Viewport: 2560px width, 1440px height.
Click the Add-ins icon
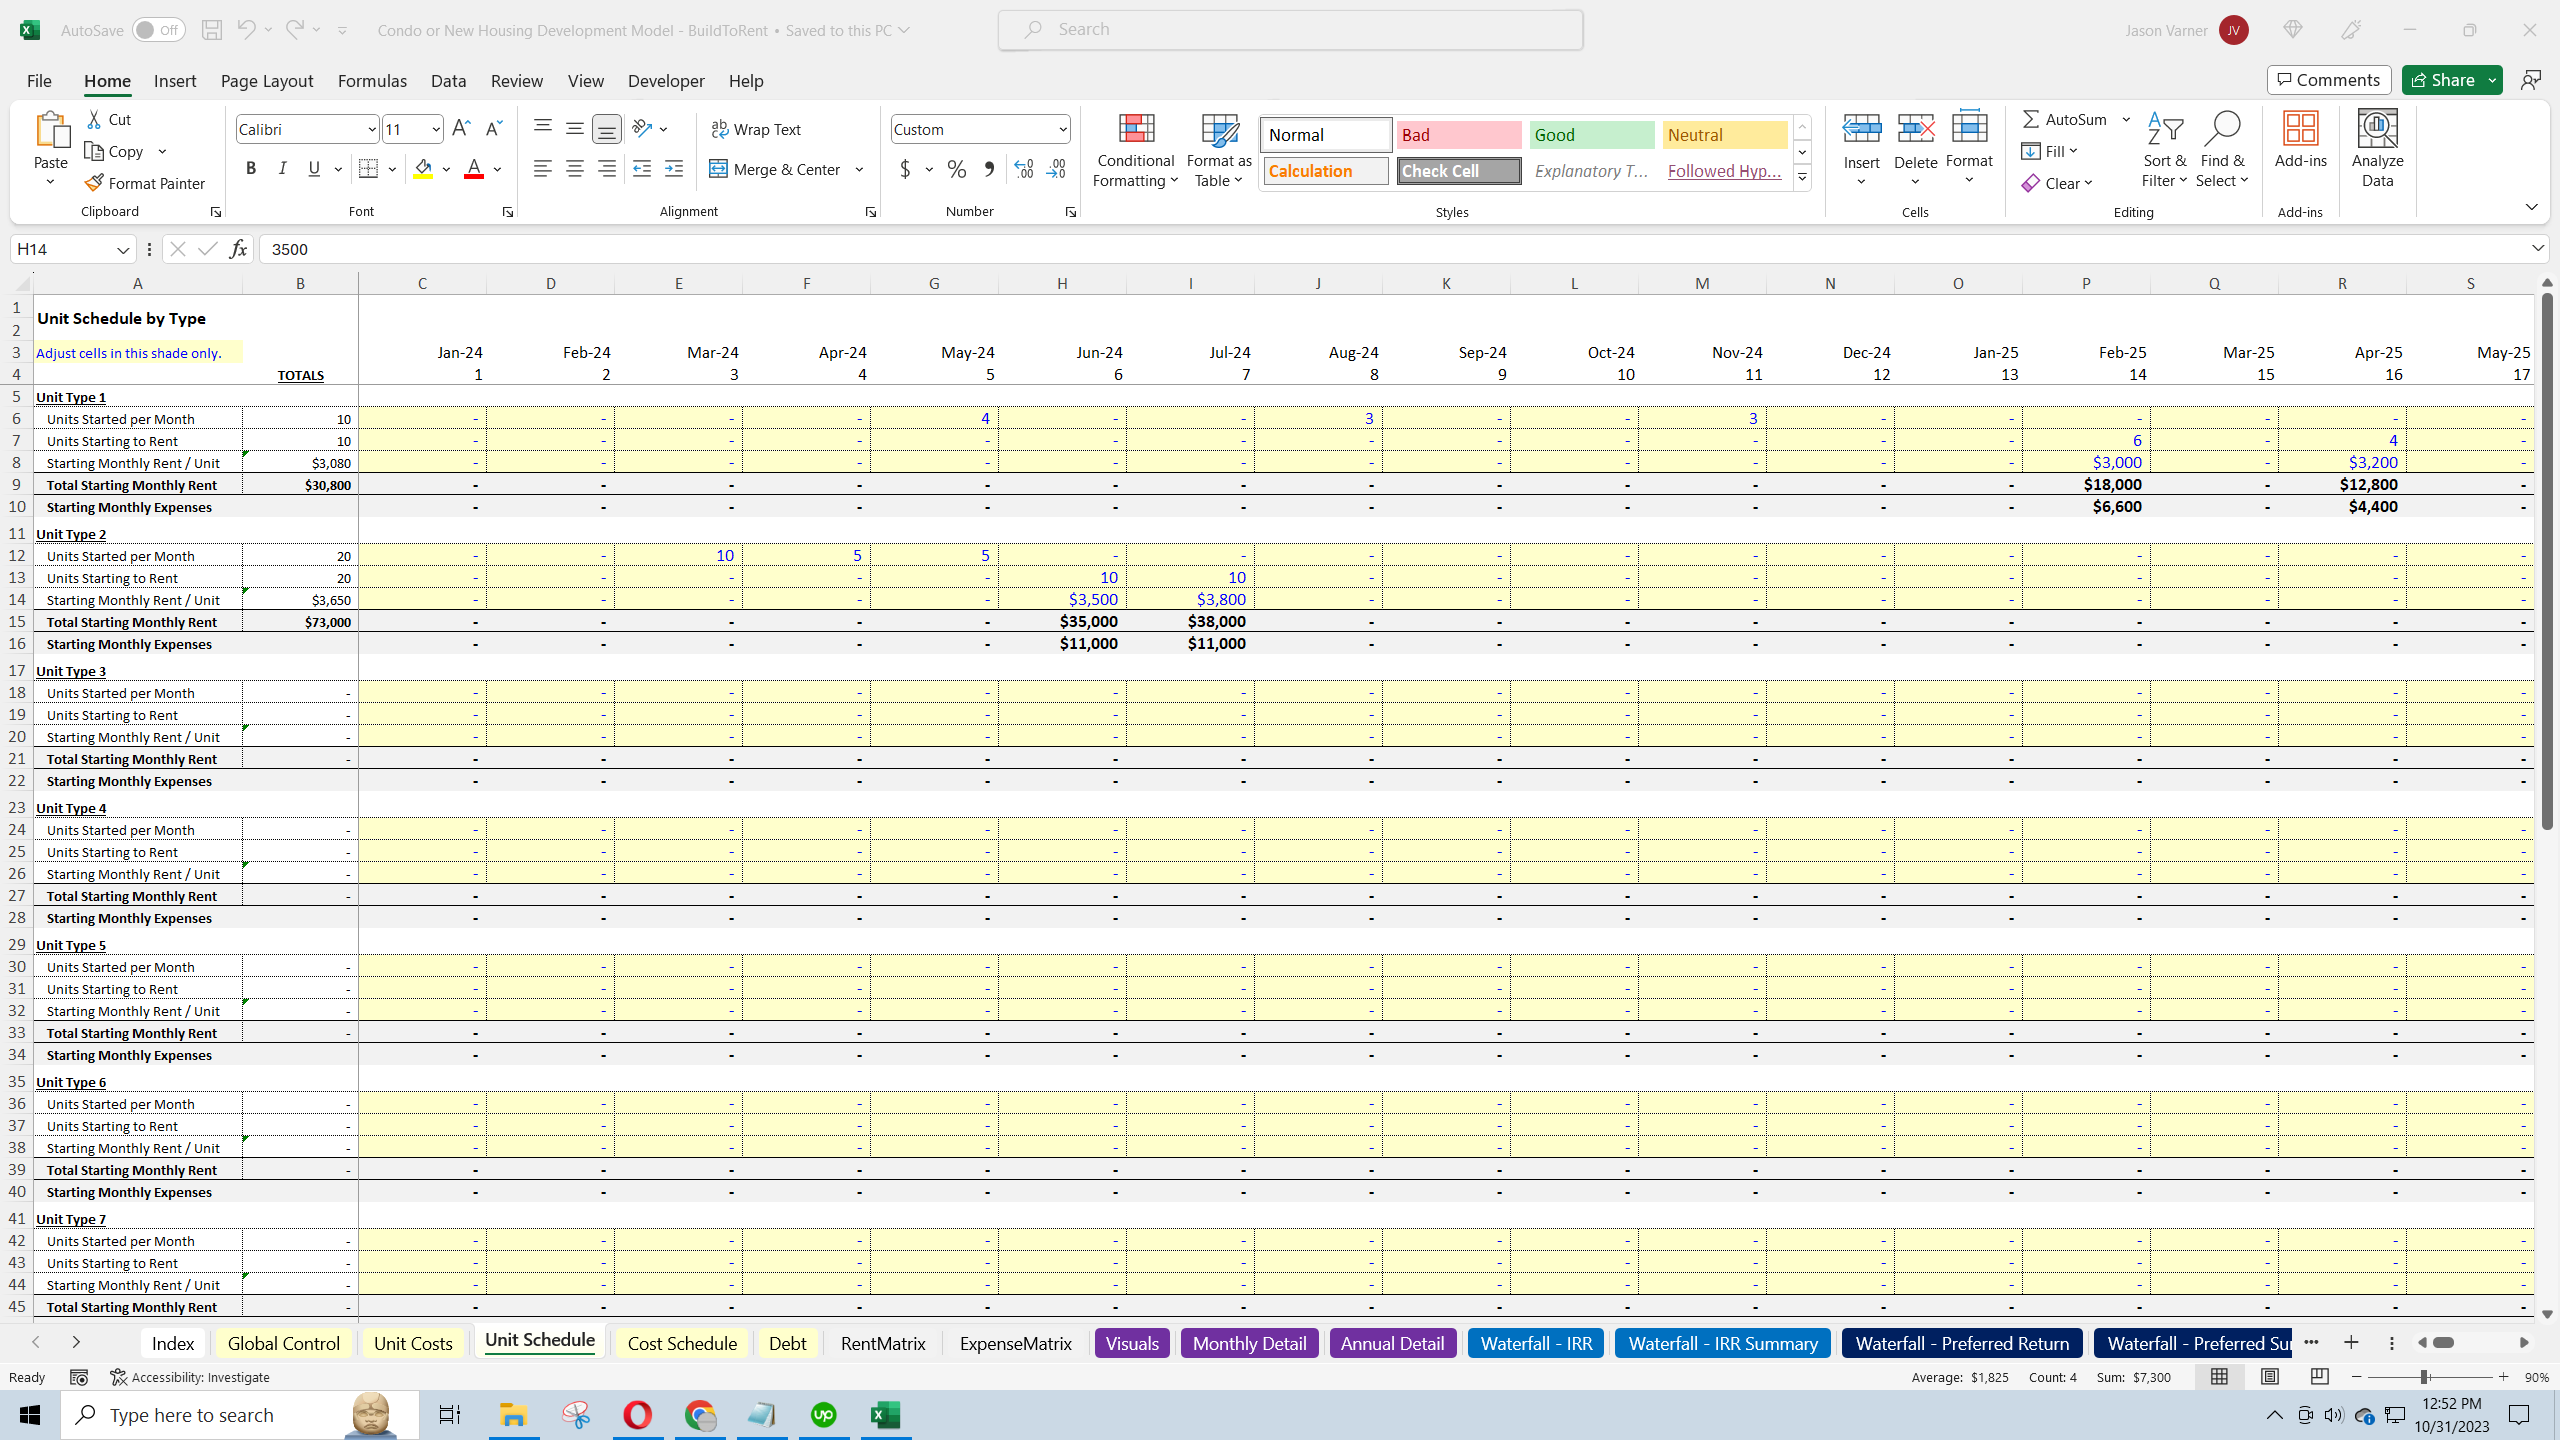[2300, 130]
